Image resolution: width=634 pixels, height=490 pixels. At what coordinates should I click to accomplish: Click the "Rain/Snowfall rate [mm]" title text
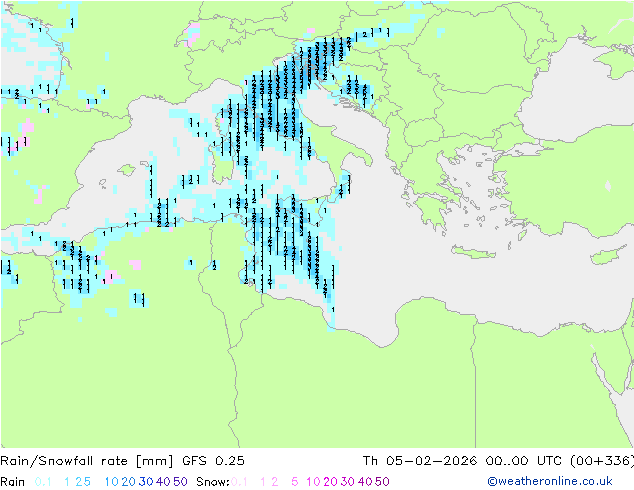[87, 461]
